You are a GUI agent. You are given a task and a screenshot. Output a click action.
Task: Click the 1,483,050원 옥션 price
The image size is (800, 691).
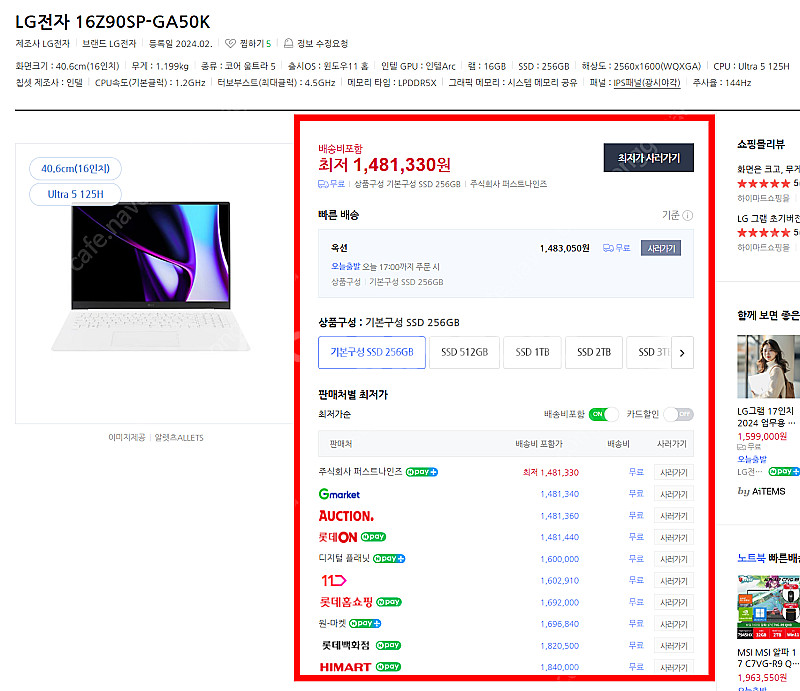point(565,249)
